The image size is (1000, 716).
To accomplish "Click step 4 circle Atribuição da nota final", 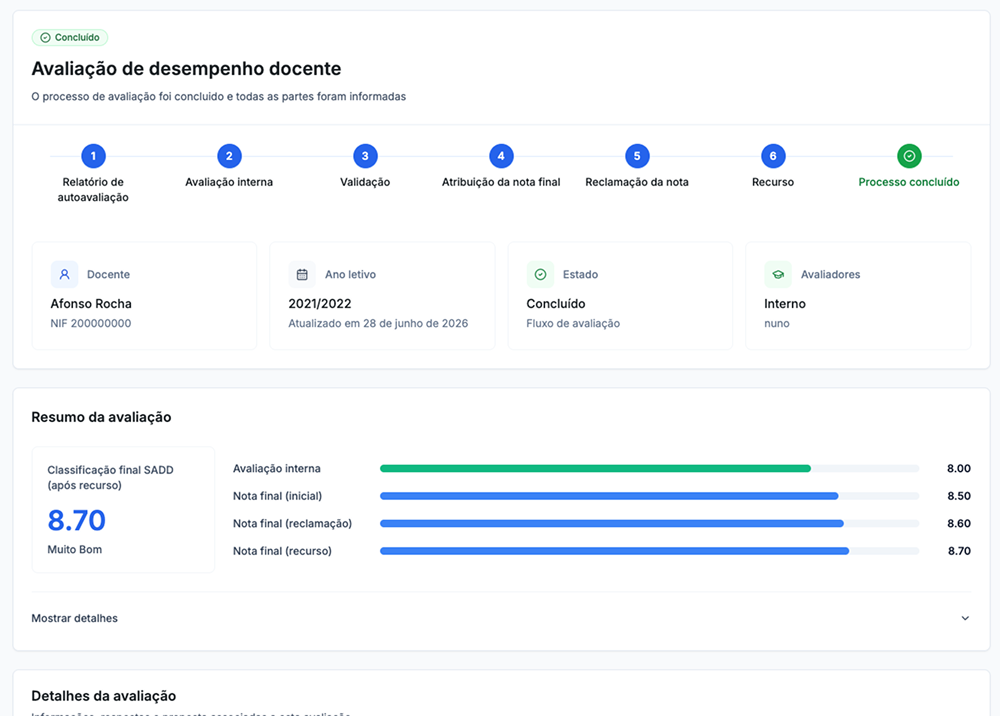I will click(x=501, y=156).
